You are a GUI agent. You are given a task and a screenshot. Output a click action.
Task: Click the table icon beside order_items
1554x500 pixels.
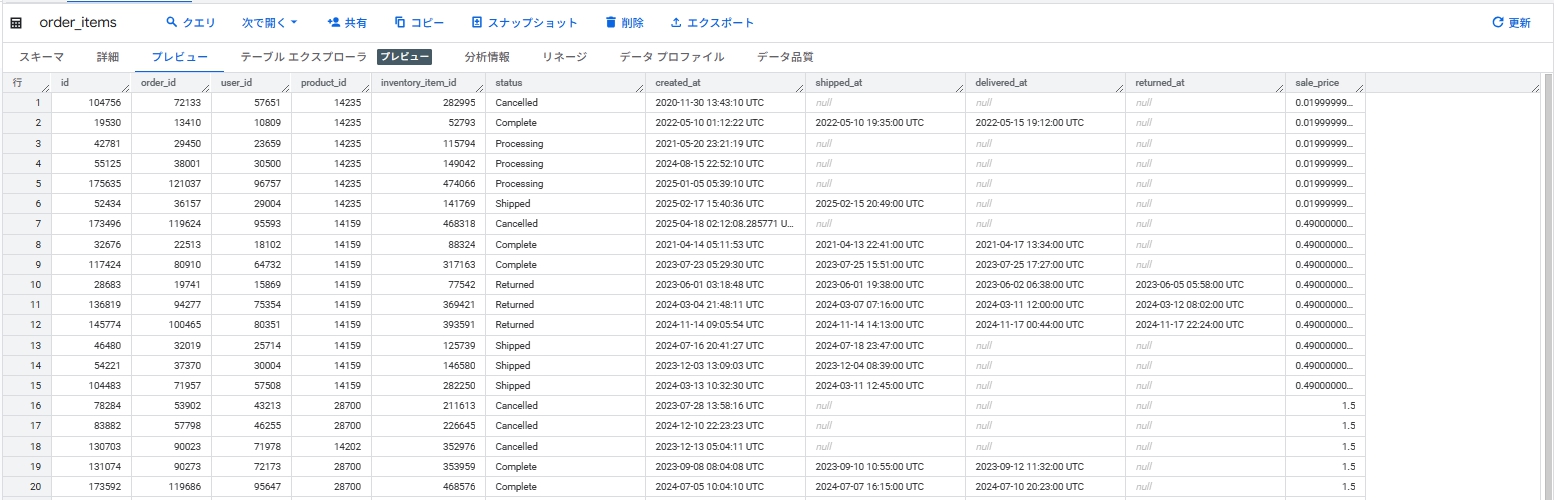(16, 23)
